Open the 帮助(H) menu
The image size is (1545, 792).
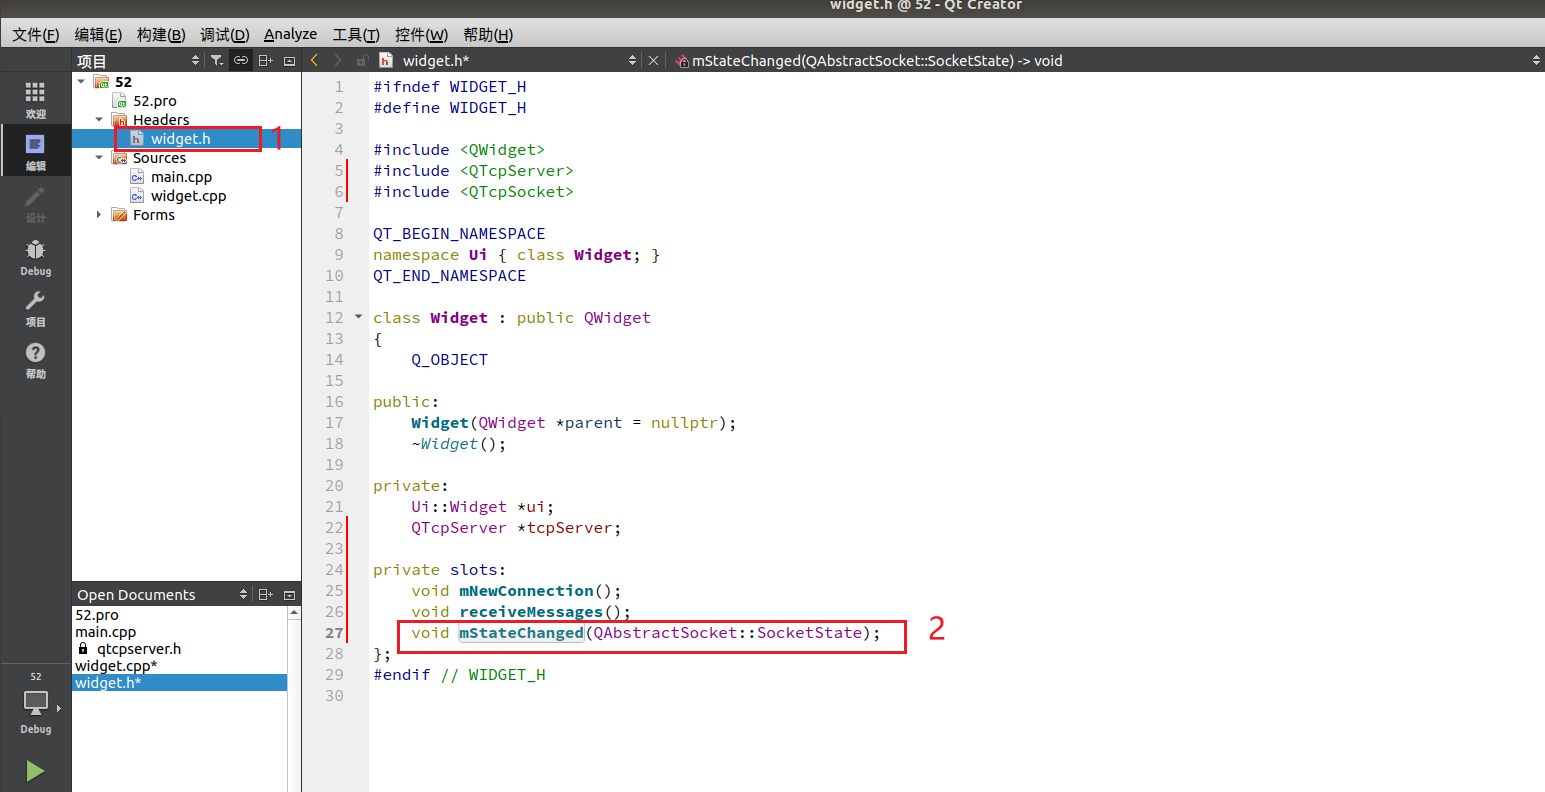point(488,35)
